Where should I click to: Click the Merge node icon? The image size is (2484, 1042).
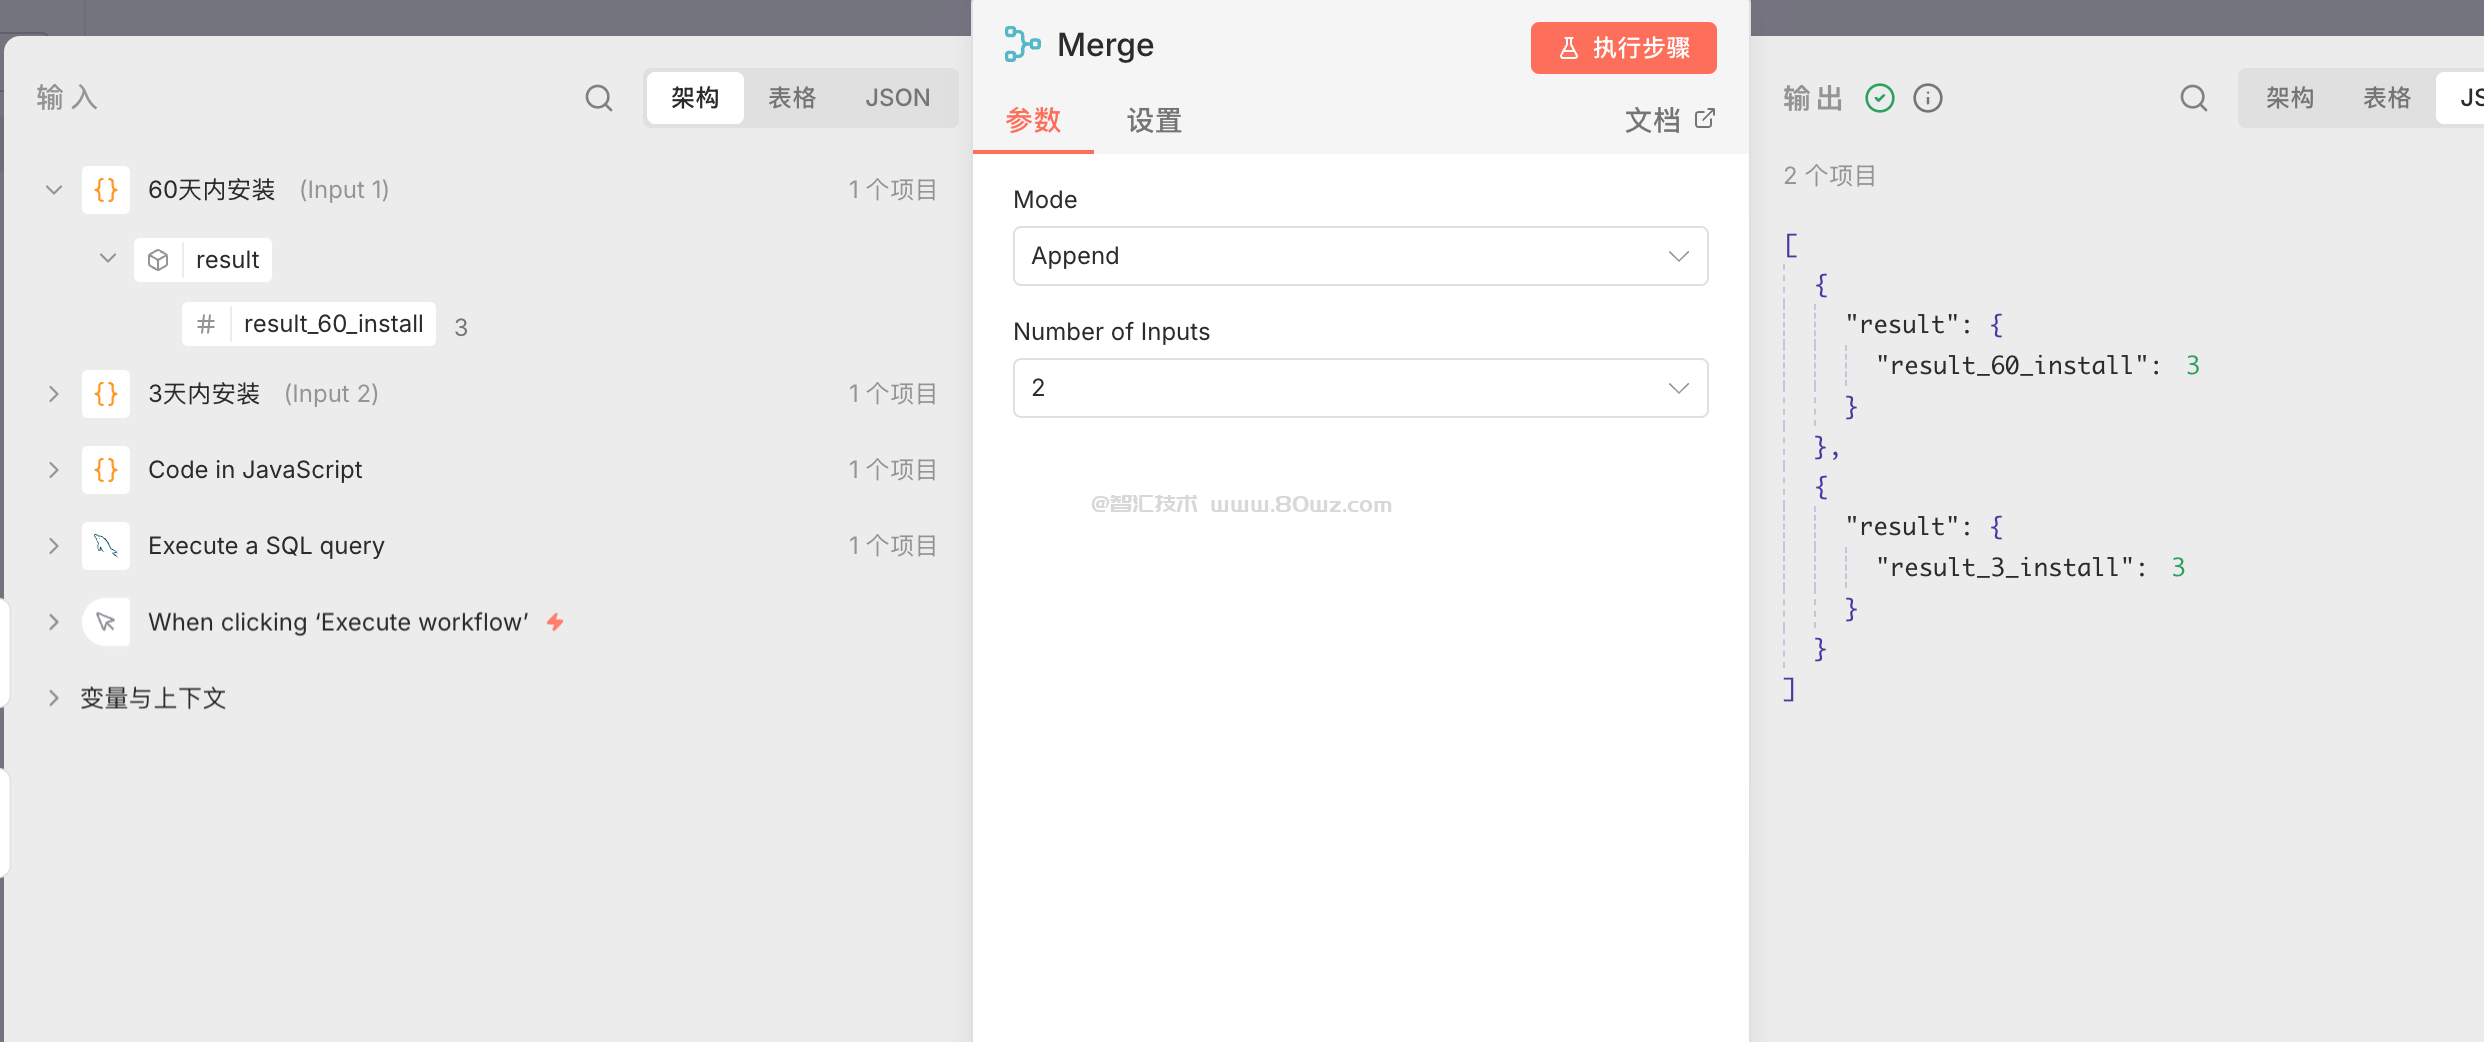(x=1022, y=45)
